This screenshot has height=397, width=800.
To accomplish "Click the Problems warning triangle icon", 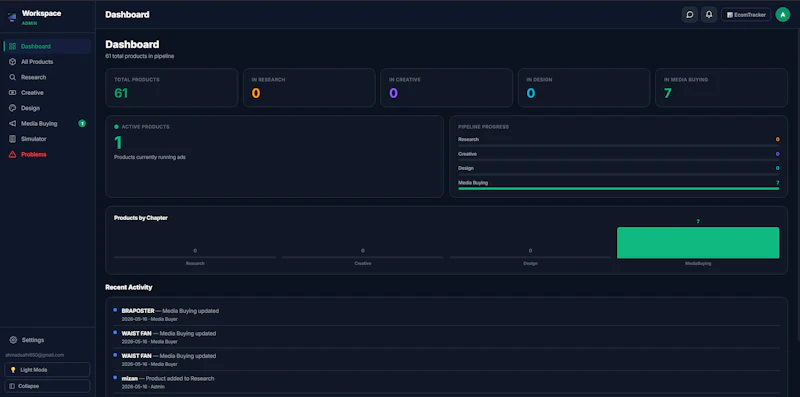I will [x=12, y=154].
